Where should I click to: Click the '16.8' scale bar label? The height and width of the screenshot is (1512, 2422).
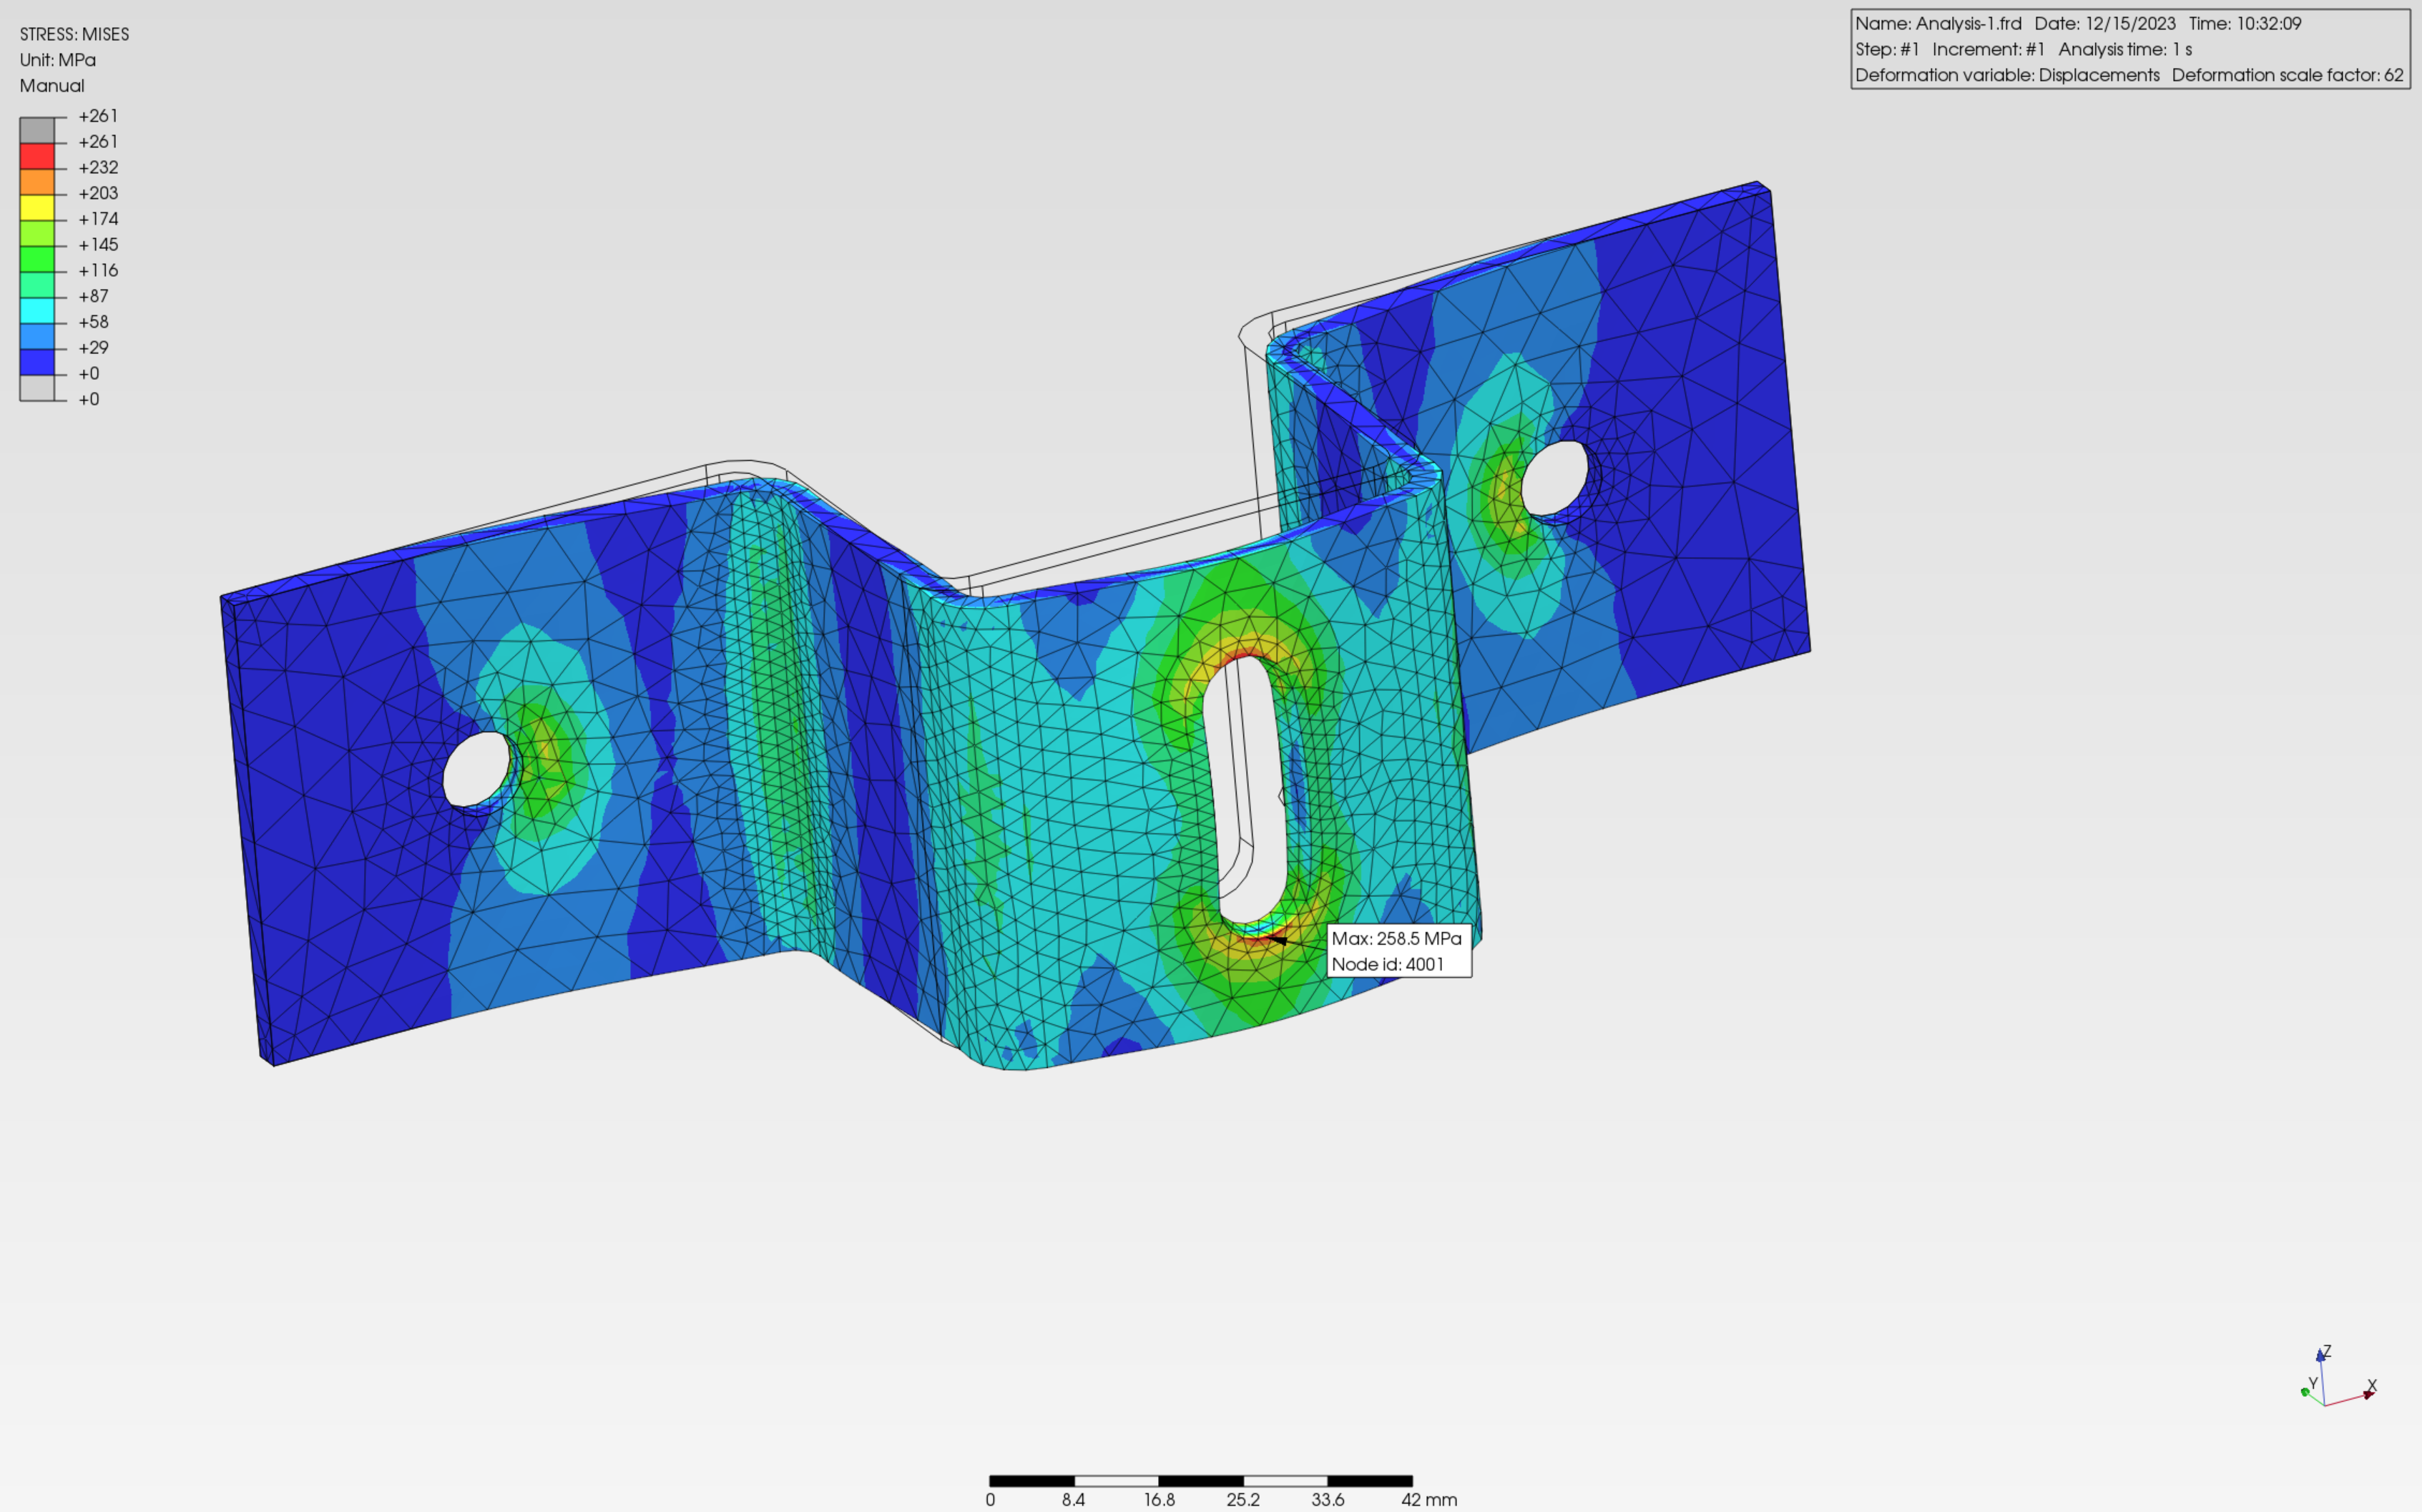(1159, 1500)
